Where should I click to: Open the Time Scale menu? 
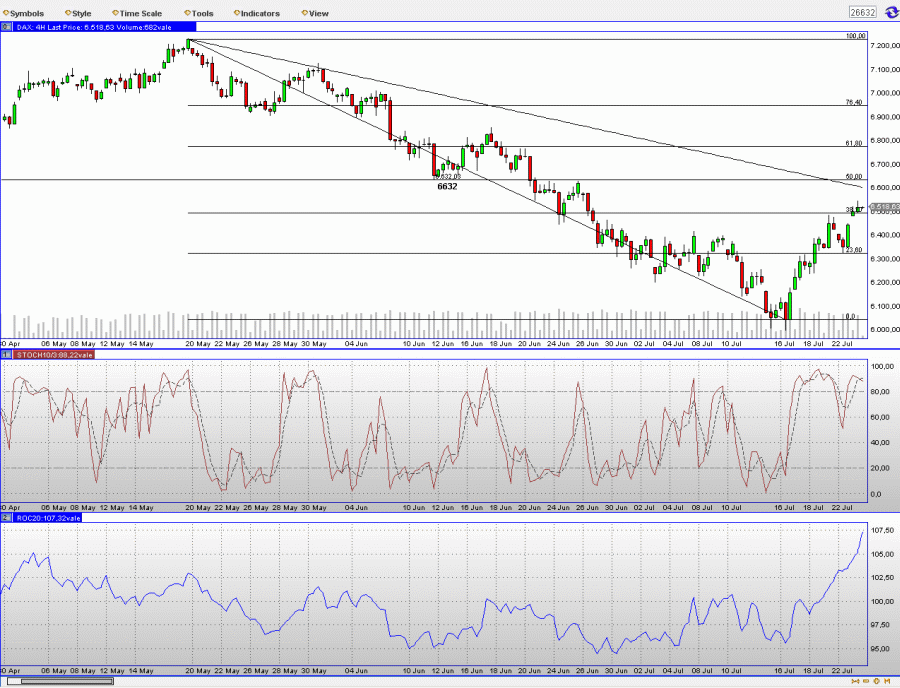pos(137,13)
